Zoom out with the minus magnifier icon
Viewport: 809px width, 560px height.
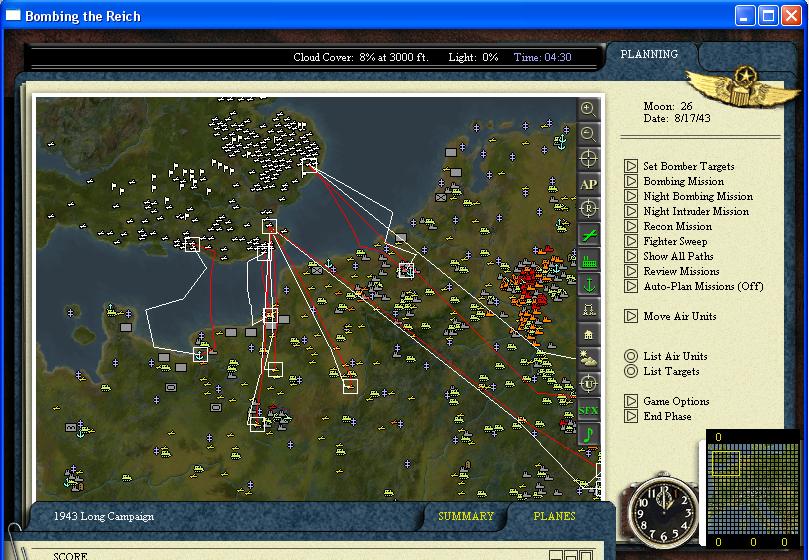(x=588, y=134)
